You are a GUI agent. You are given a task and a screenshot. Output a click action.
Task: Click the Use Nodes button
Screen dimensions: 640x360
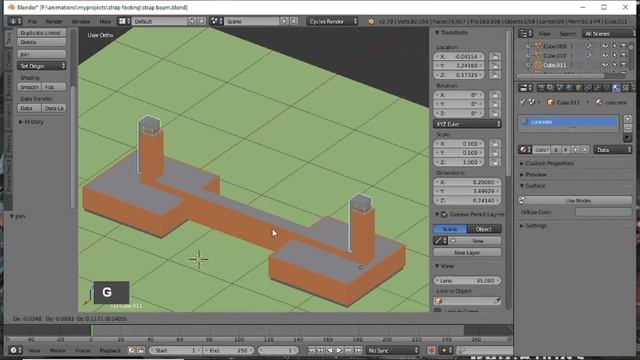578,200
